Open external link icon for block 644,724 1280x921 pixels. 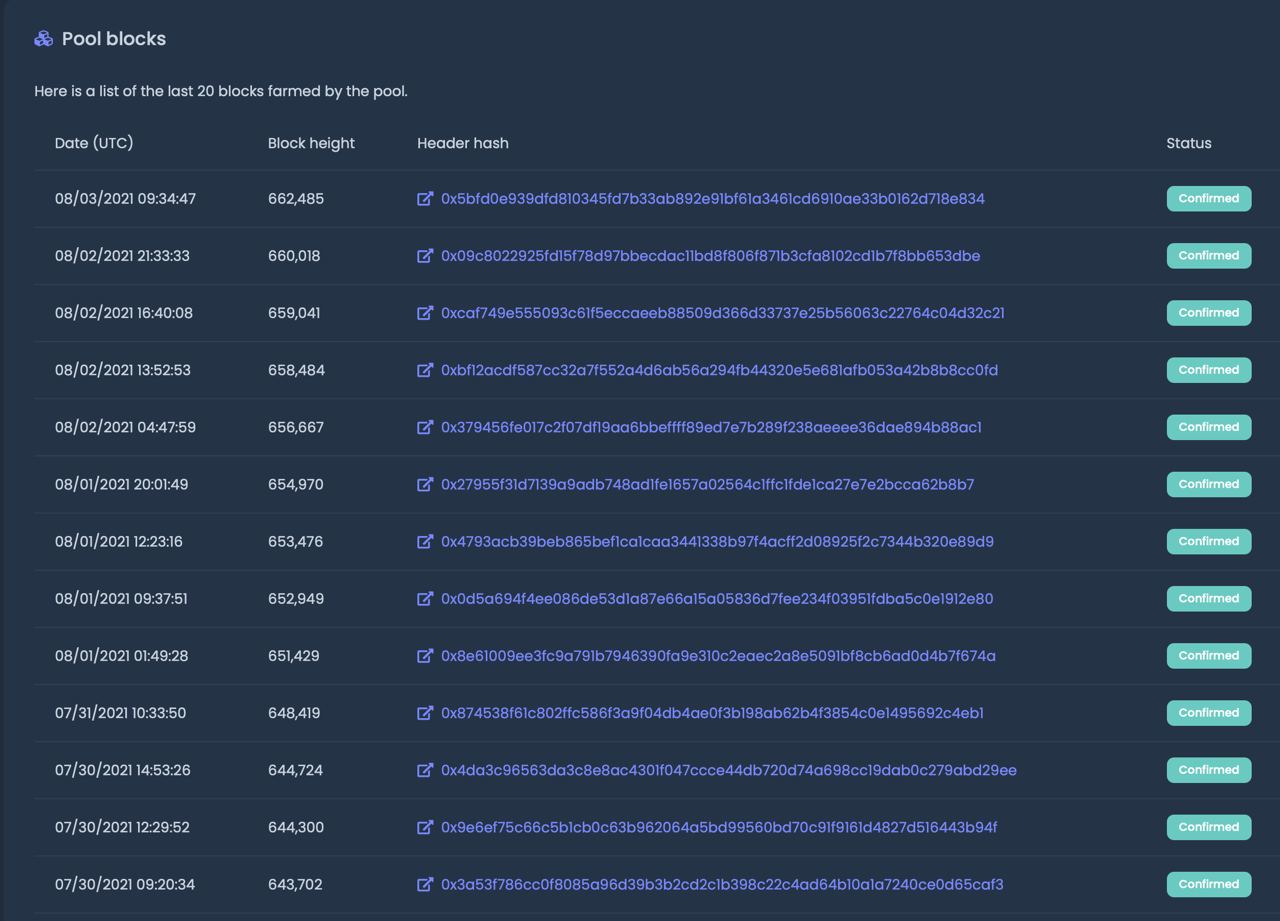[425, 770]
